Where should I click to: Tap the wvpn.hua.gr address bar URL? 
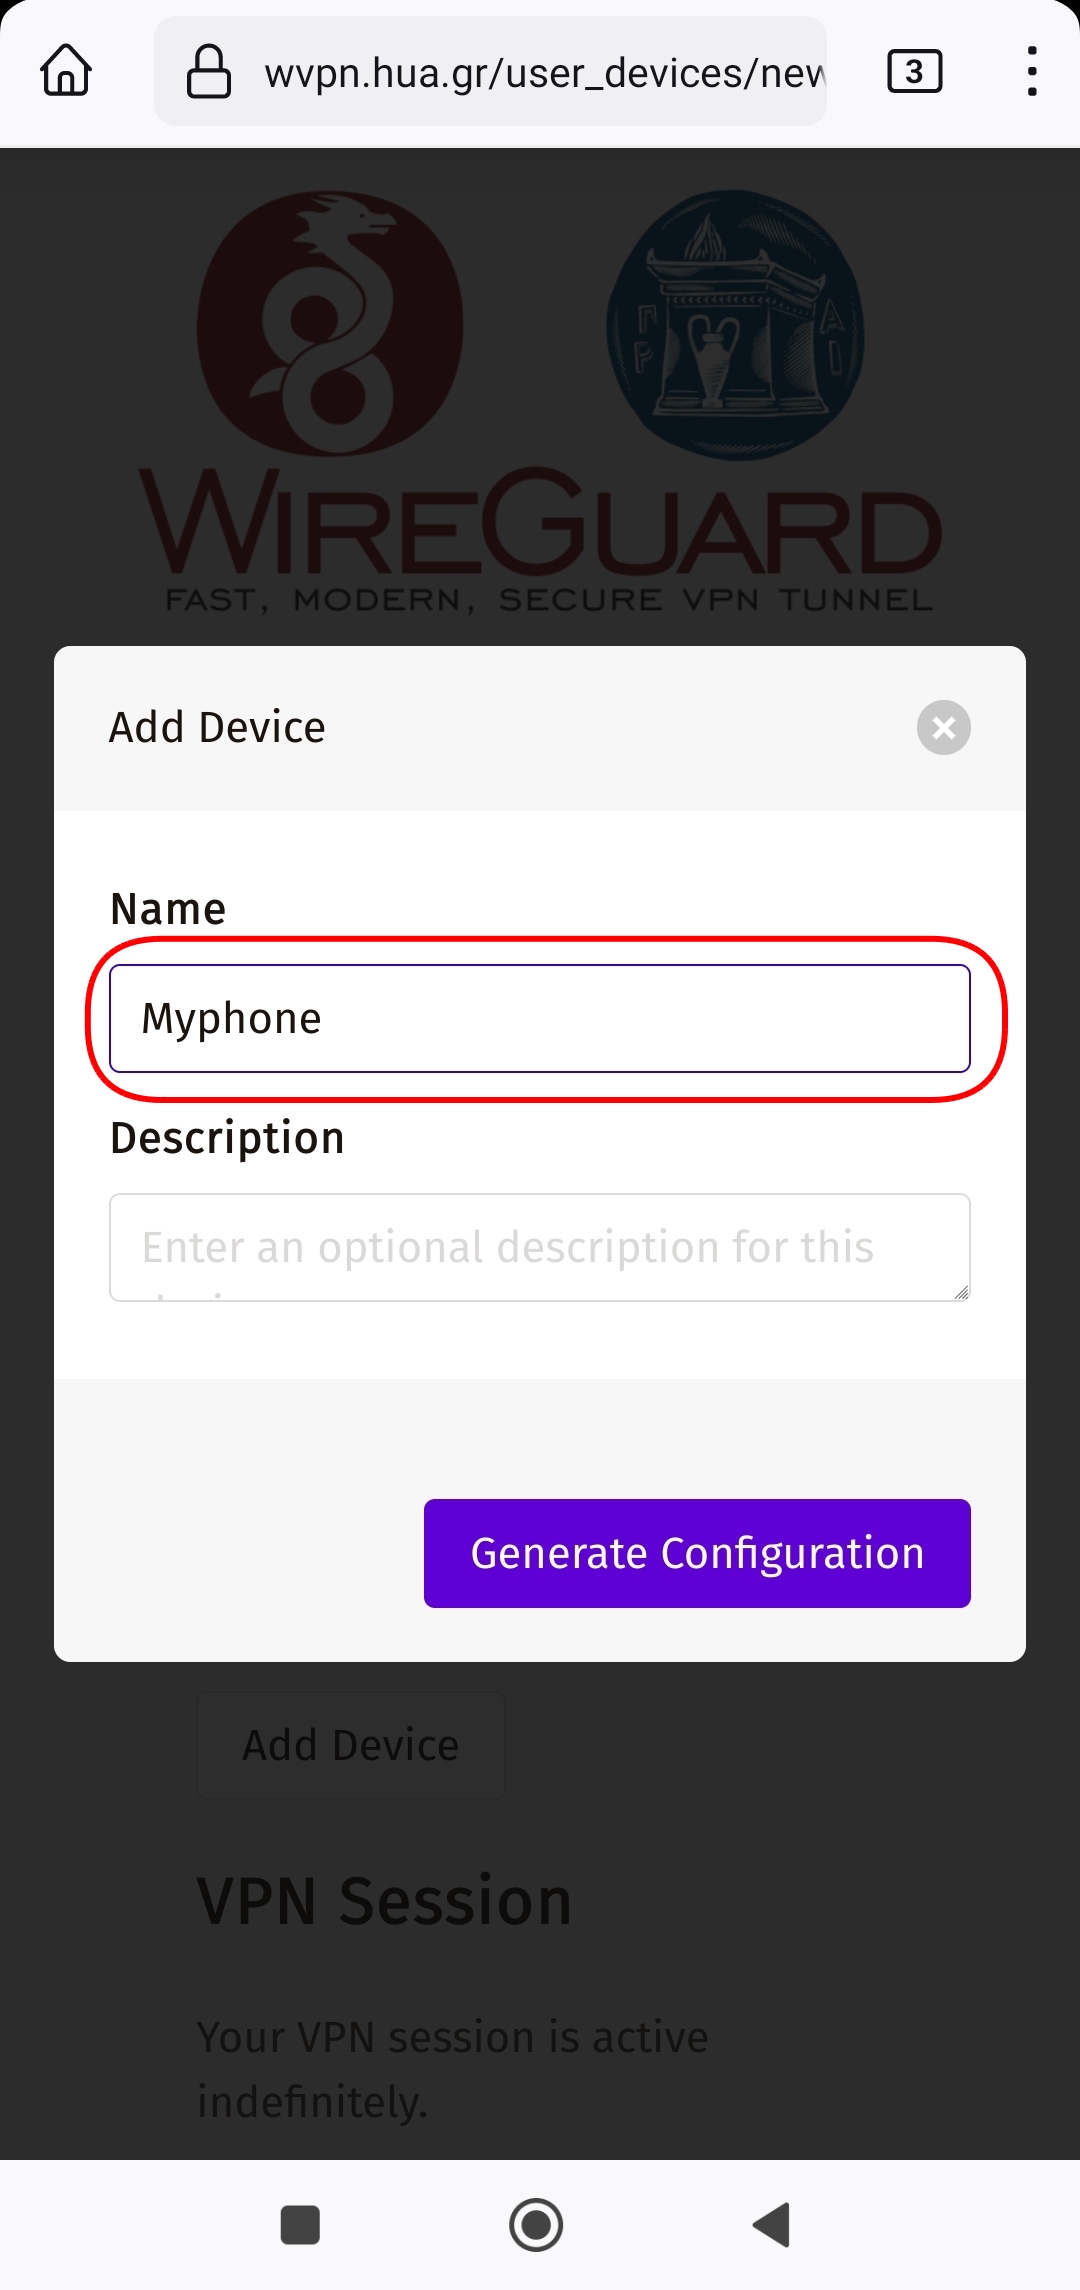coord(544,73)
